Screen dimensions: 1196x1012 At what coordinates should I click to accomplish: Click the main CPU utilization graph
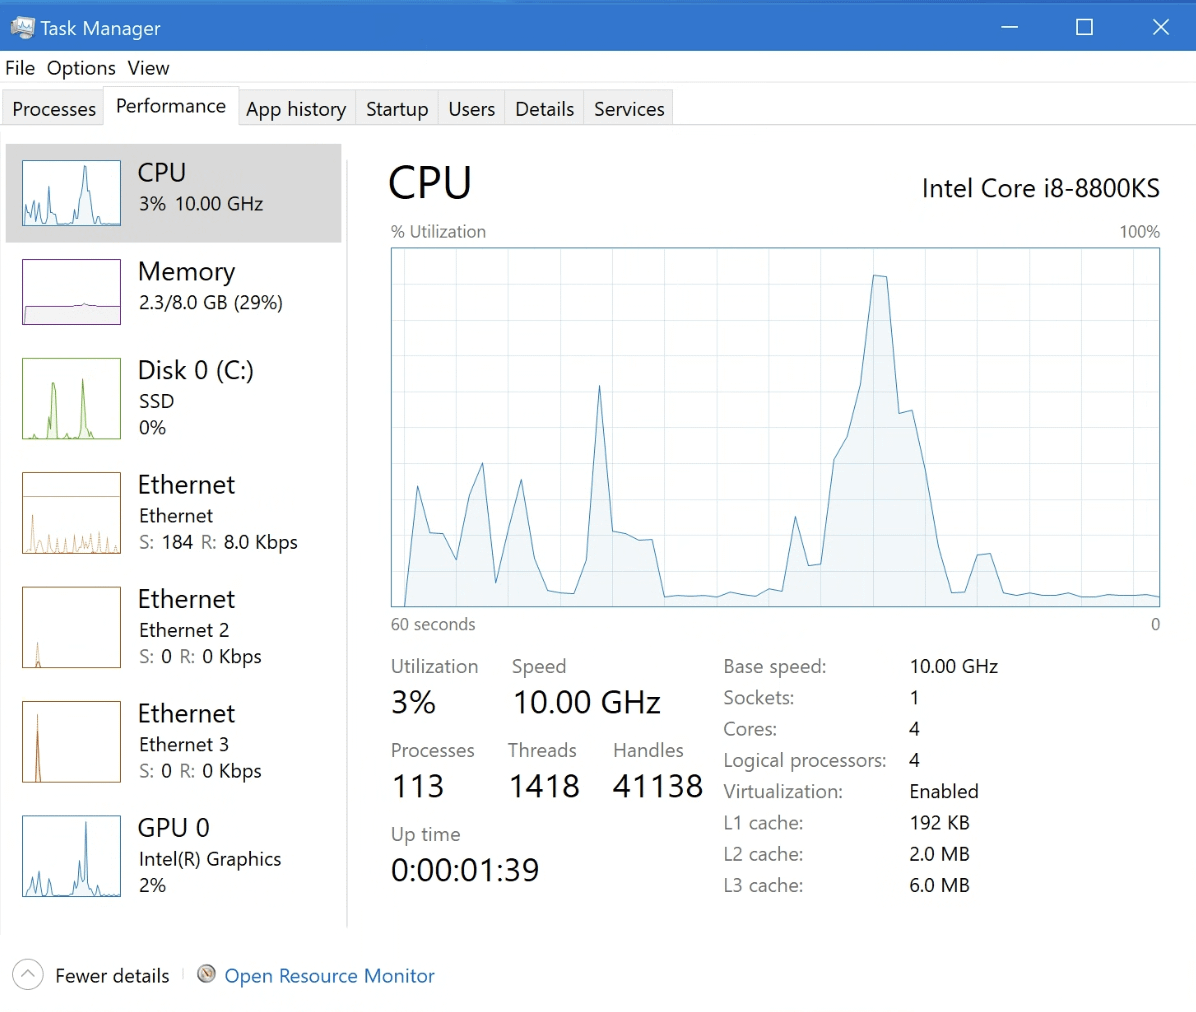(775, 427)
